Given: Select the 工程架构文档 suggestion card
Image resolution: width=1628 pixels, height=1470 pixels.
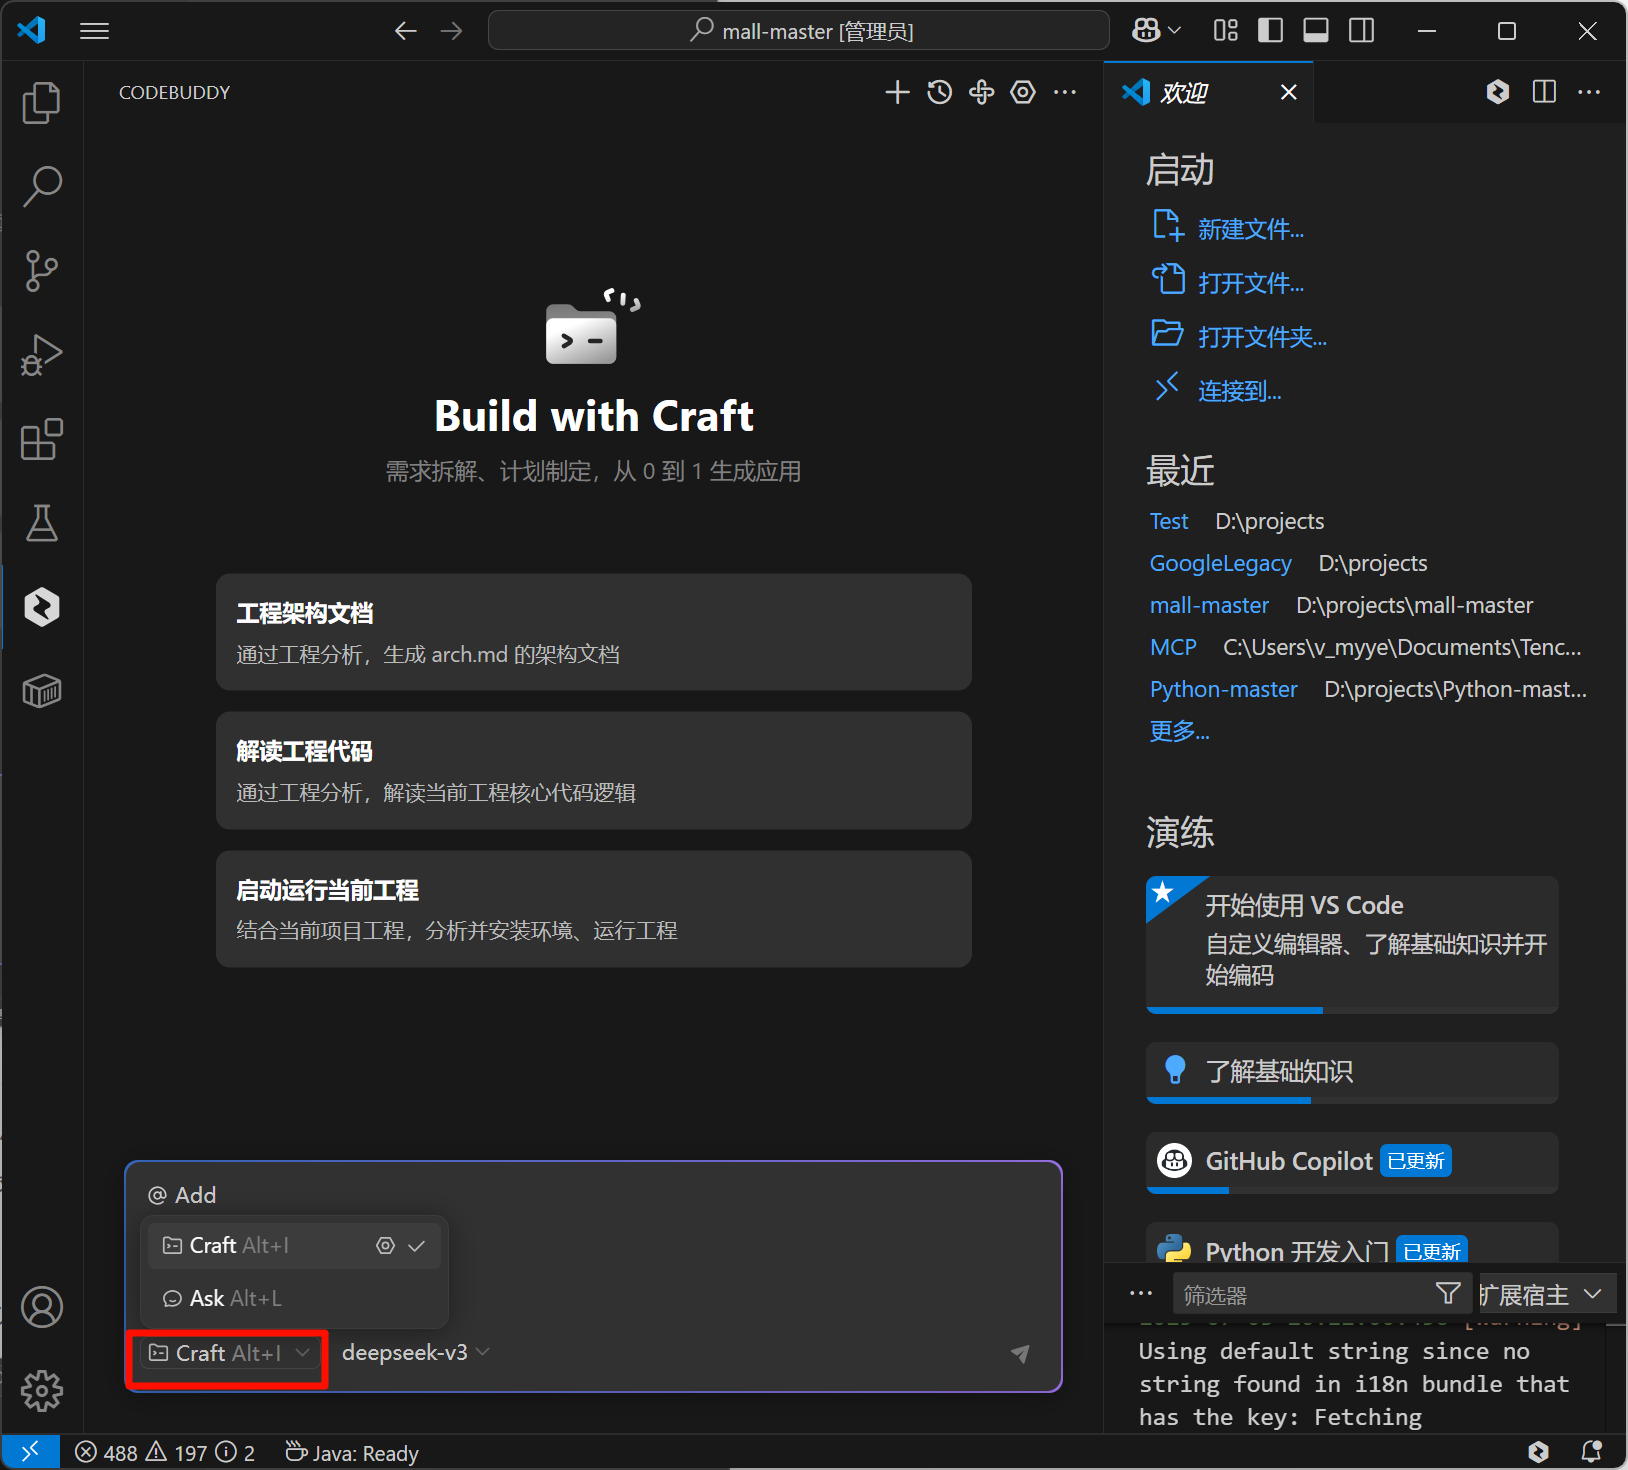Looking at the screenshot, I should [x=593, y=632].
